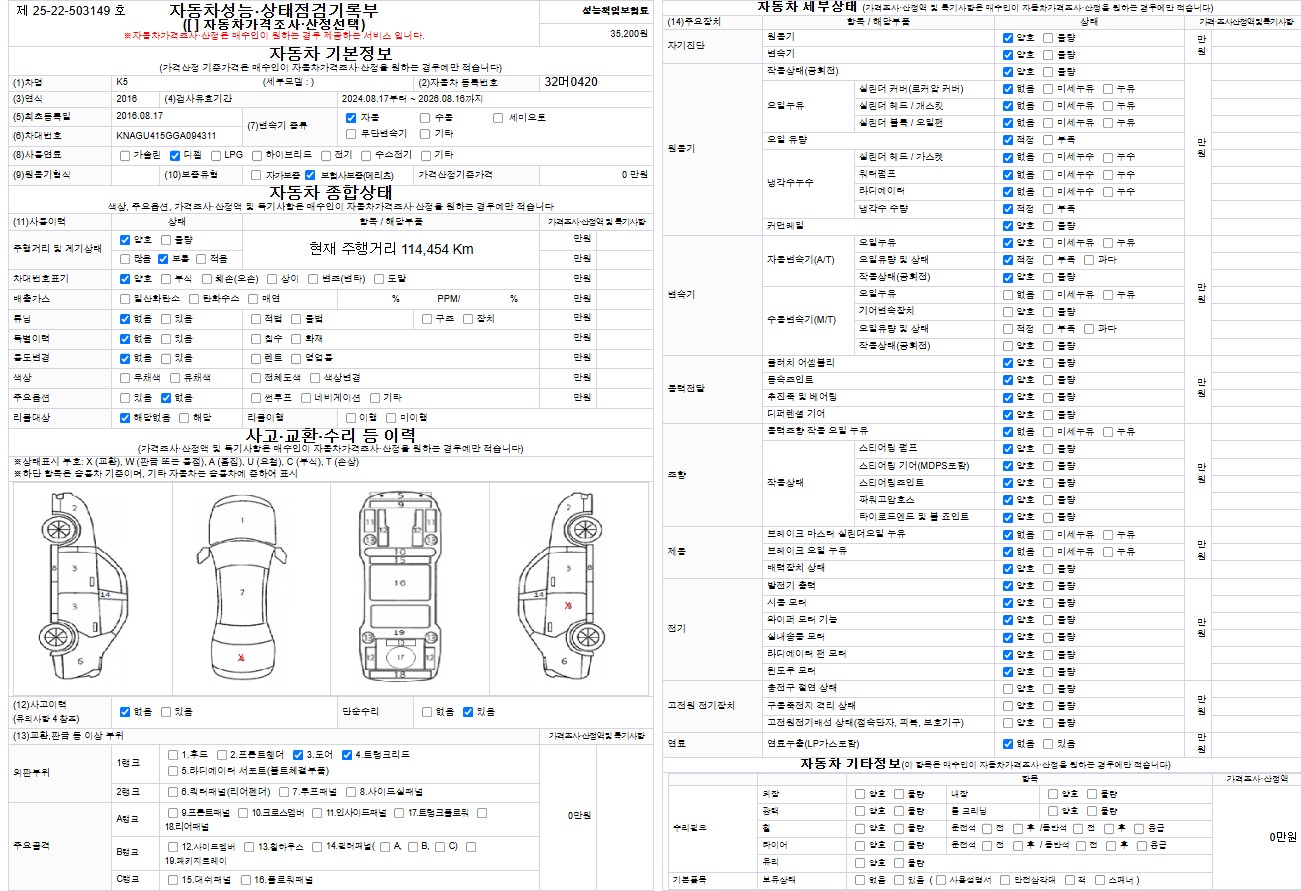Check the 하이브리드 fuel option
This screenshot has height=891, width=1301.
click(258, 155)
